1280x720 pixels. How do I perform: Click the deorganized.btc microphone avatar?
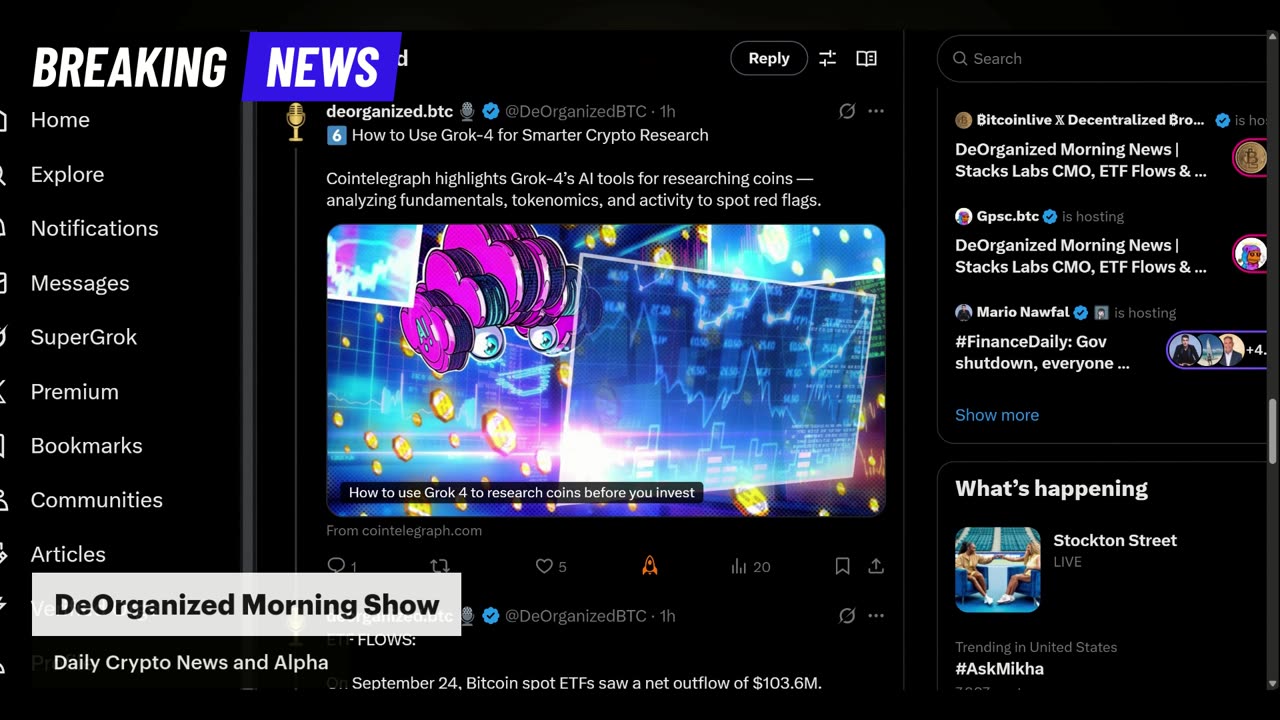(x=296, y=121)
